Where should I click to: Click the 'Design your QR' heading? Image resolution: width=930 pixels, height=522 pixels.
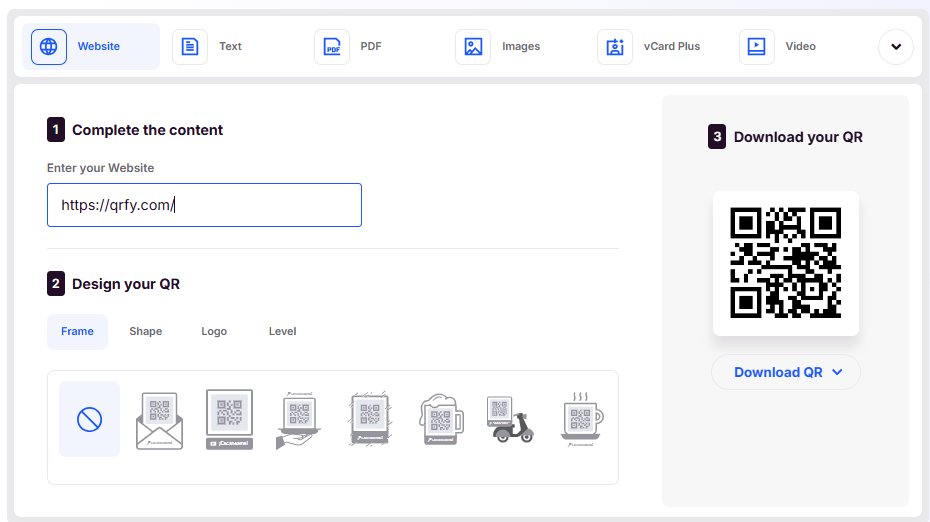coord(126,284)
